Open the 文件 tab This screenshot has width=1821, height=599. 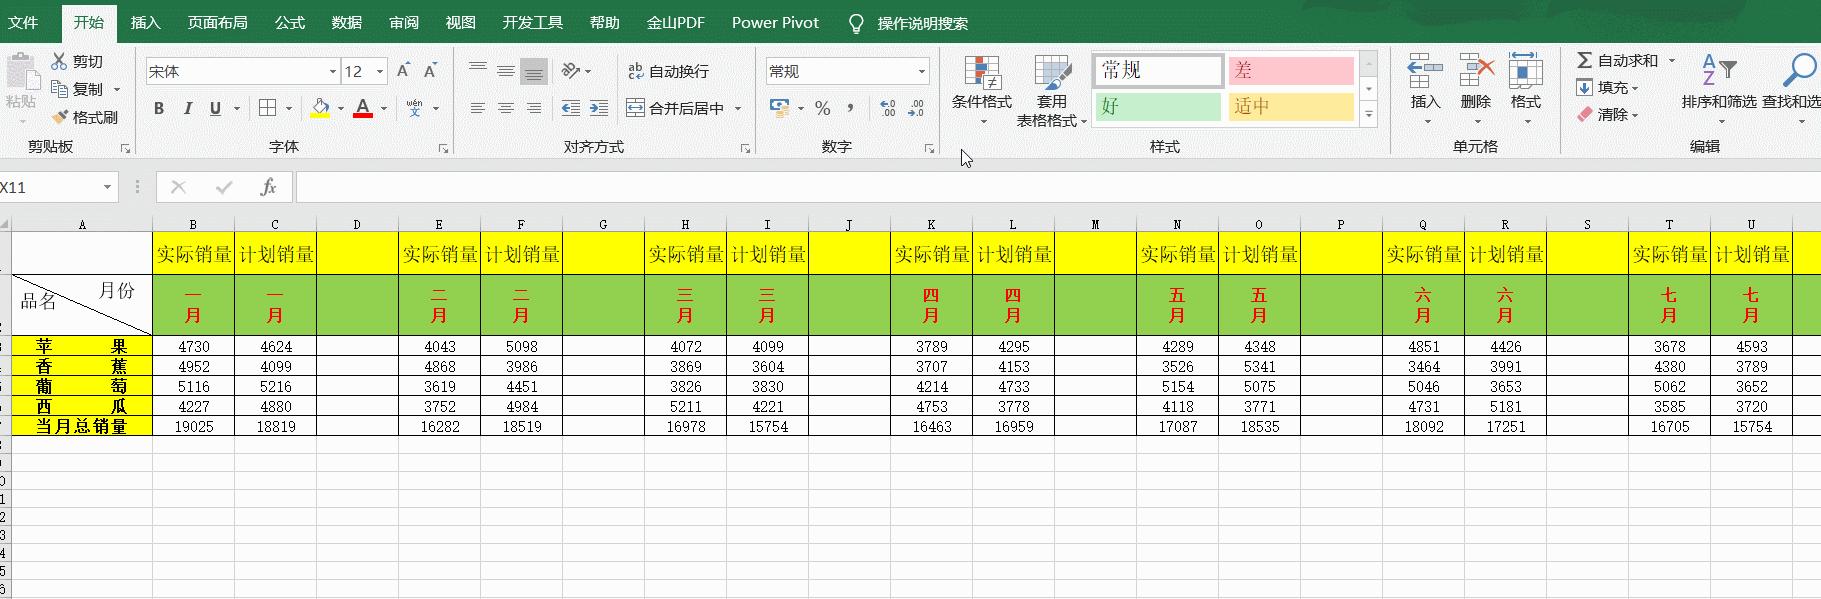coord(23,22)
